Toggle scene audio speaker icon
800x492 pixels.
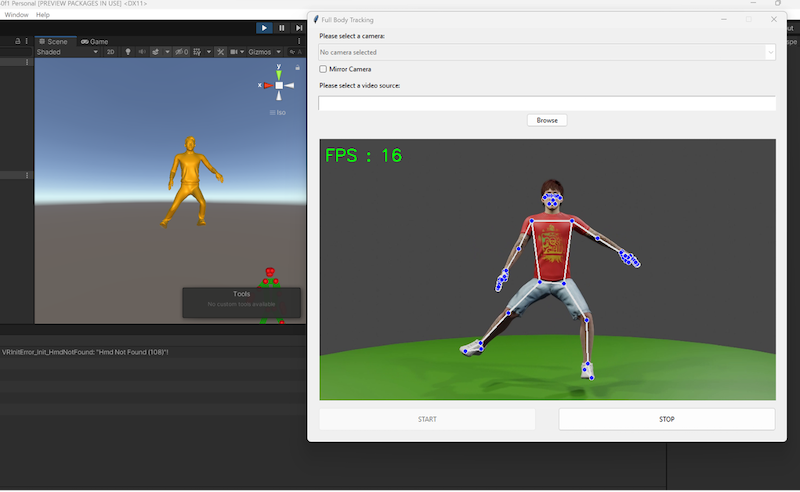pyautogui.click(x=141, y=52)
